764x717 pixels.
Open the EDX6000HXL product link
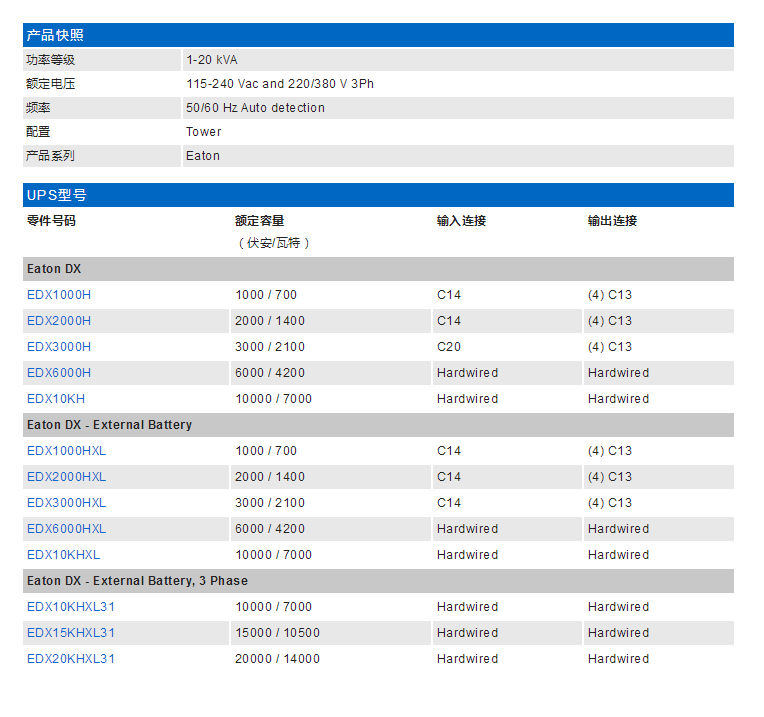tap(67, 529)
